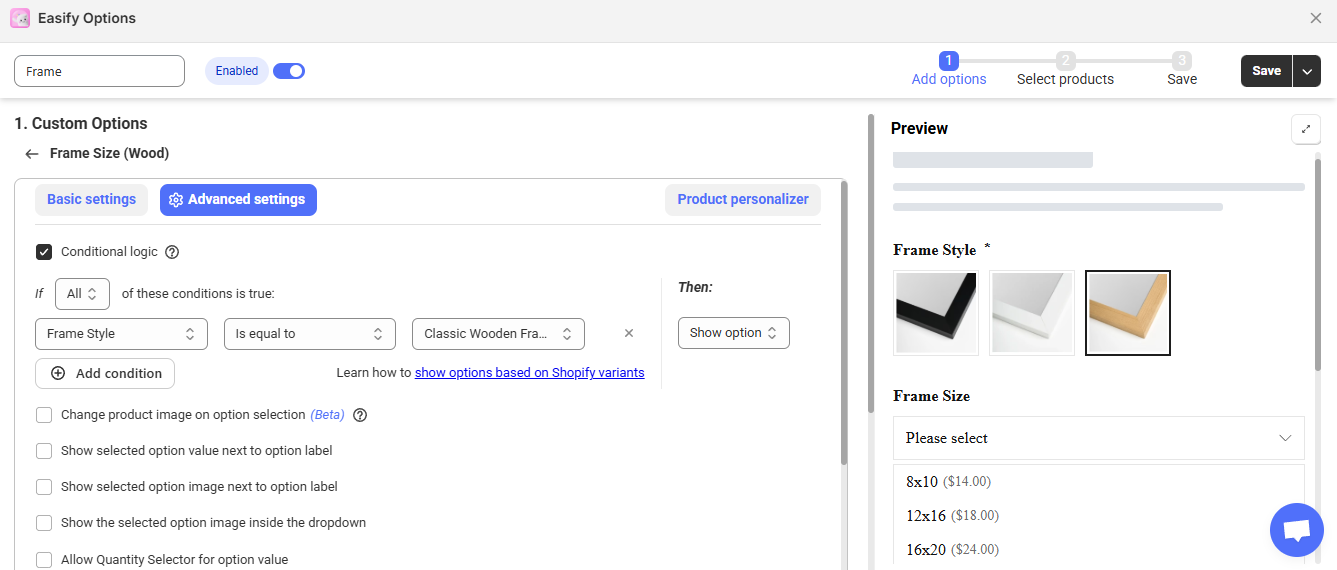Open the Product personalizer tab

(742, 200)
